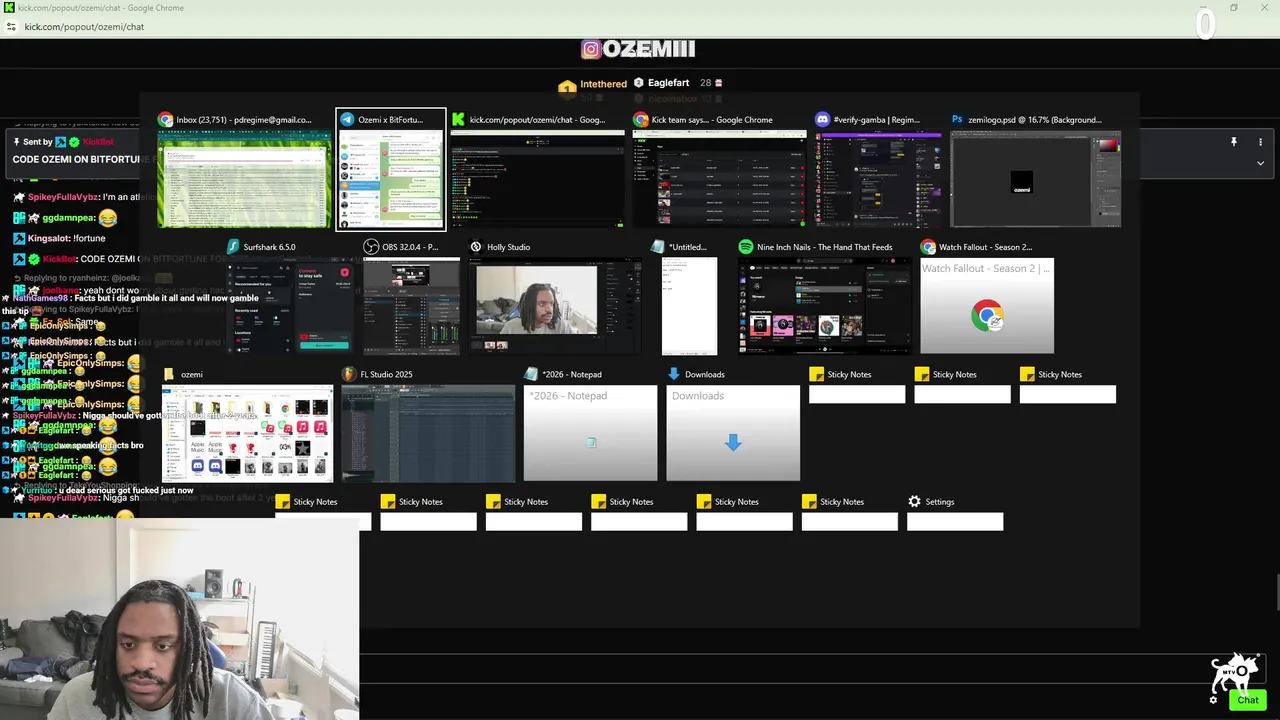This screenshot has width=1280, height=720.
Task: Switch to the Telegram Ozemi x BitFortu thumbnail
Action: (x=391, y=179)
